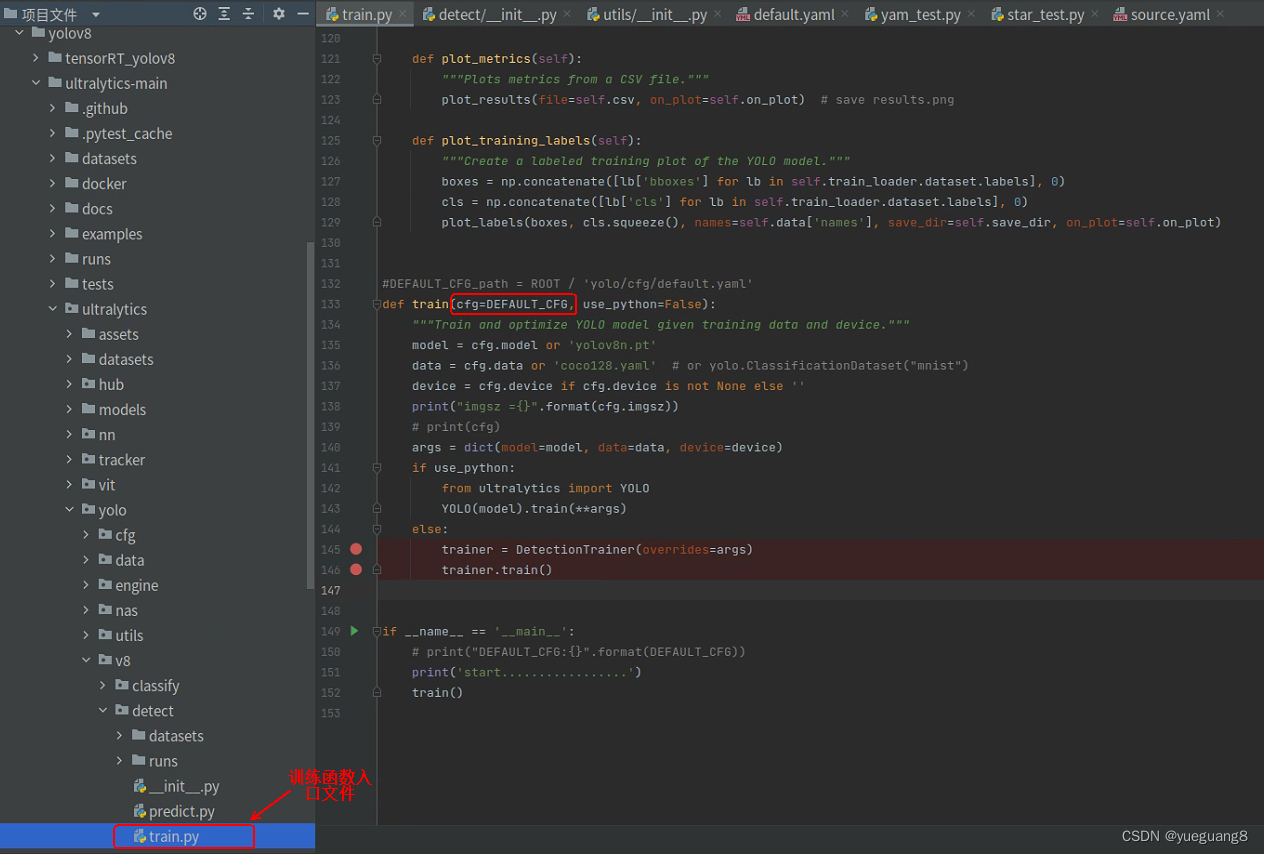Collapse the yolo folder
This screenshot has width=1264, height=854.
click(70, 510)
